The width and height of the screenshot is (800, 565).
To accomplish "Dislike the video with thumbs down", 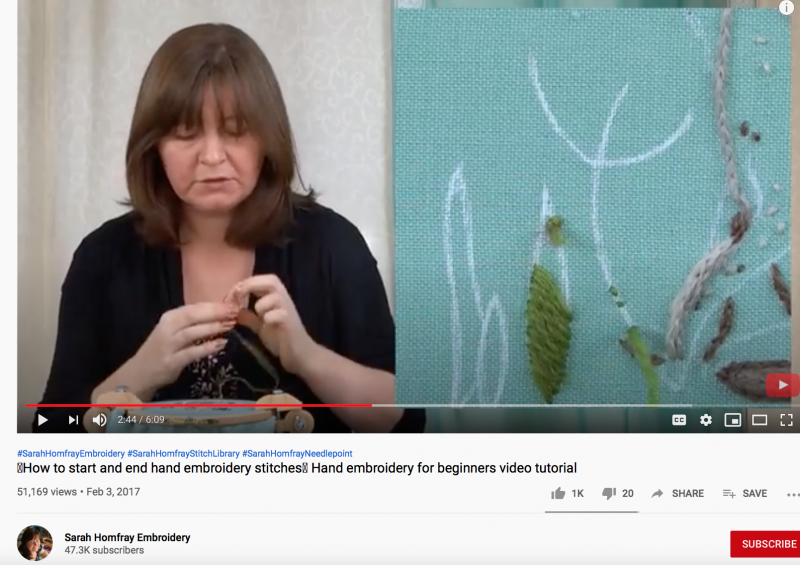I will coord(617,494).
